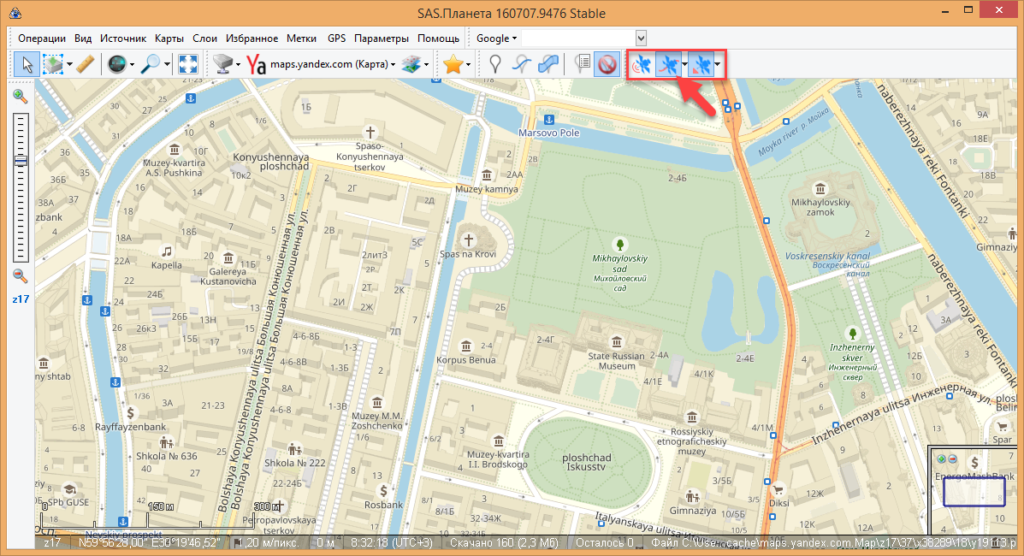This screenshot has width=1024, height=556.
Task: Select the arrow move cursor tool
Action: [x=27, y=65]
